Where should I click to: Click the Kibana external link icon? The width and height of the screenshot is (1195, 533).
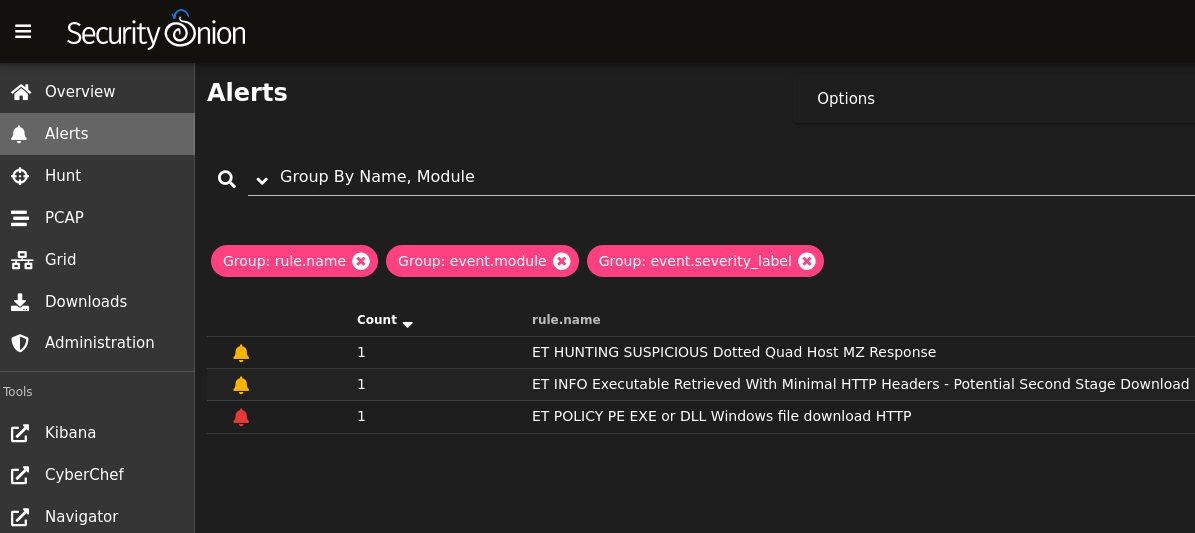(20, 433)
